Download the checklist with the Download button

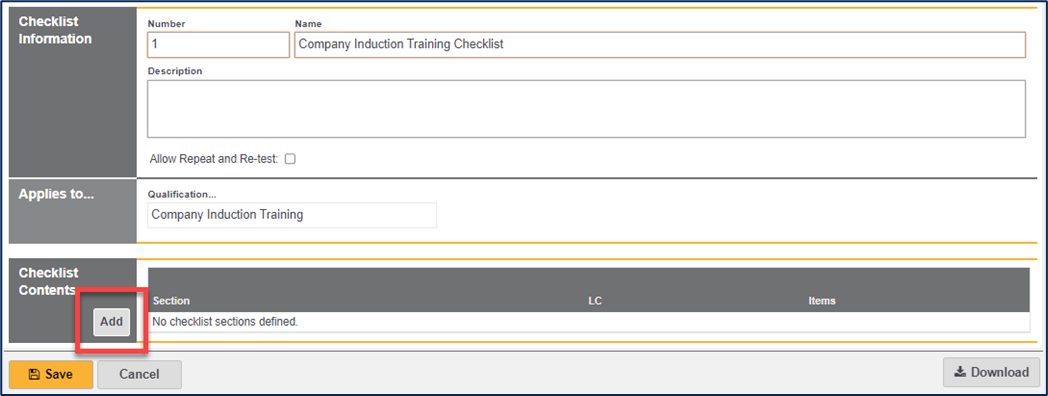tap(991, 373)
